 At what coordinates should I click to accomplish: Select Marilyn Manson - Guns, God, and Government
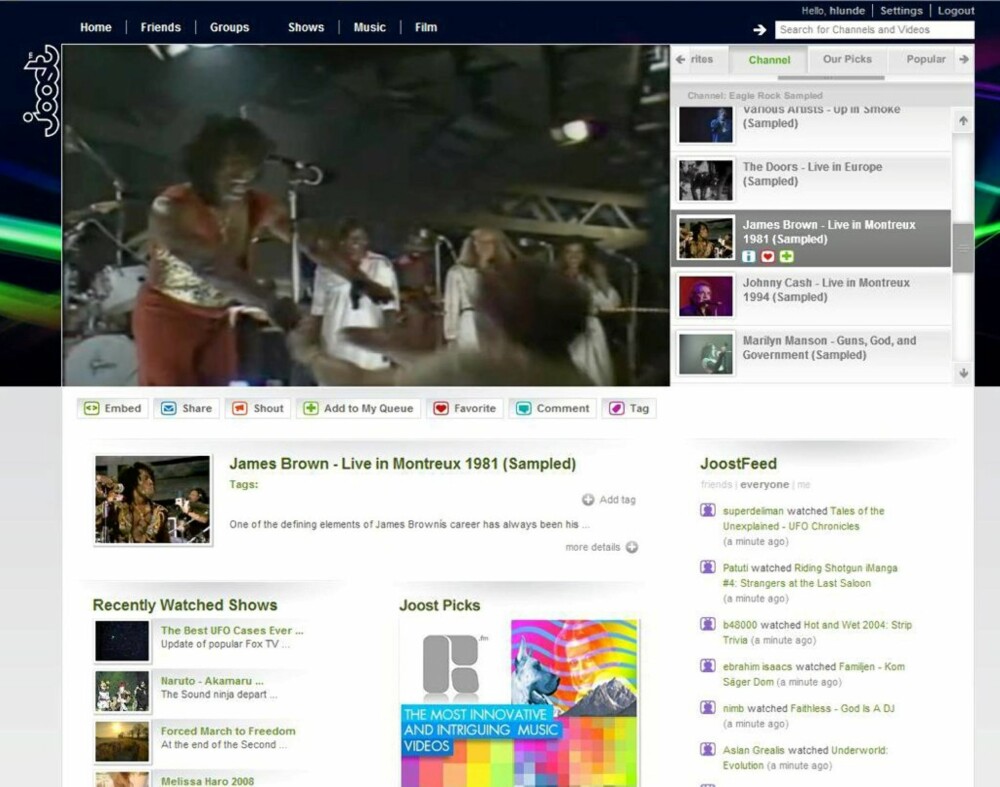pos(811,354)
